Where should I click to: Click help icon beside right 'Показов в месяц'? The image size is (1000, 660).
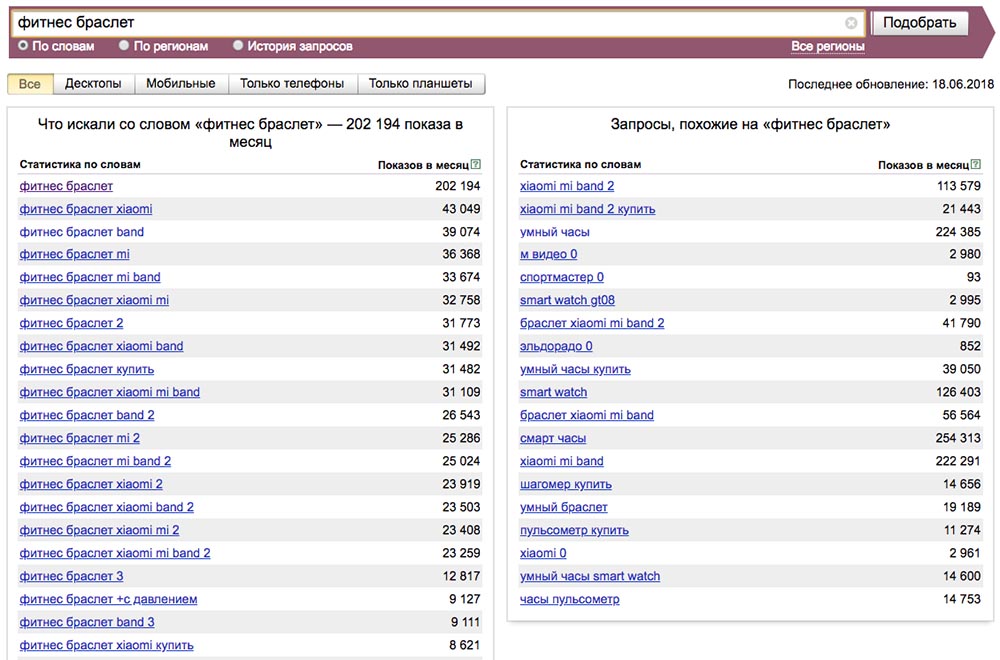click(x=976, y=164)
